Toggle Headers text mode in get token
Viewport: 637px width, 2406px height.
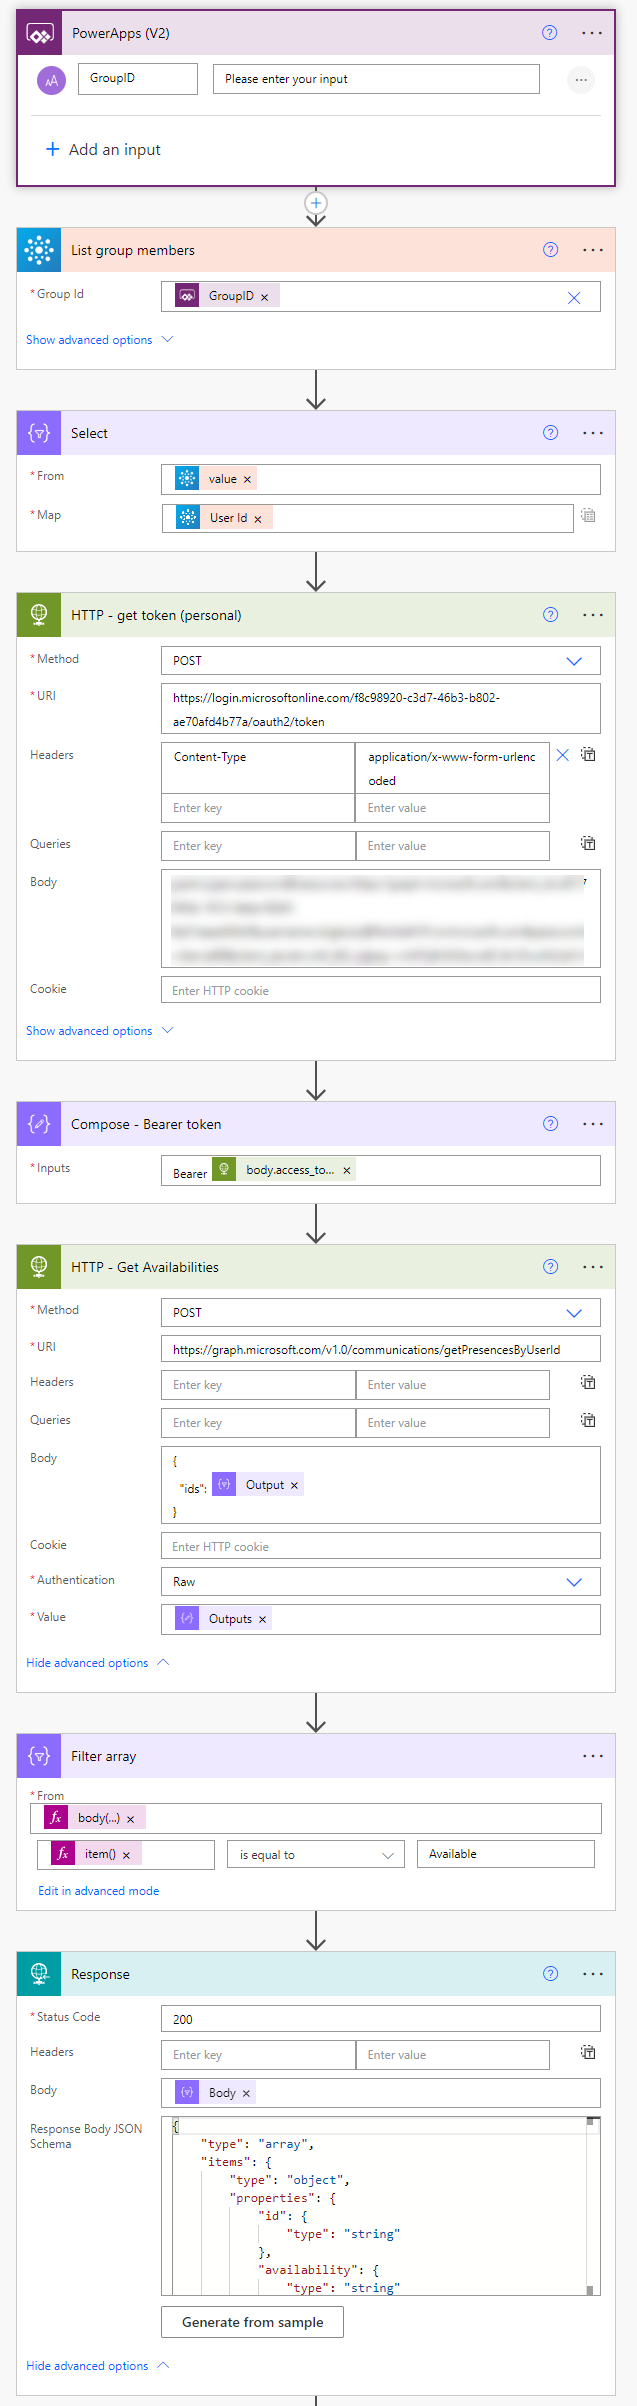point(589,755)
